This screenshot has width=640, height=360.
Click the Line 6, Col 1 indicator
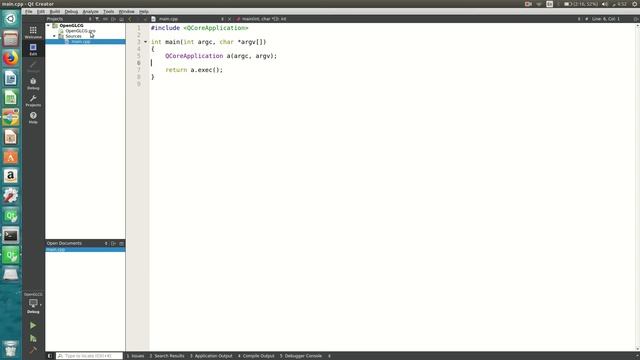click(x=606, y=19)
